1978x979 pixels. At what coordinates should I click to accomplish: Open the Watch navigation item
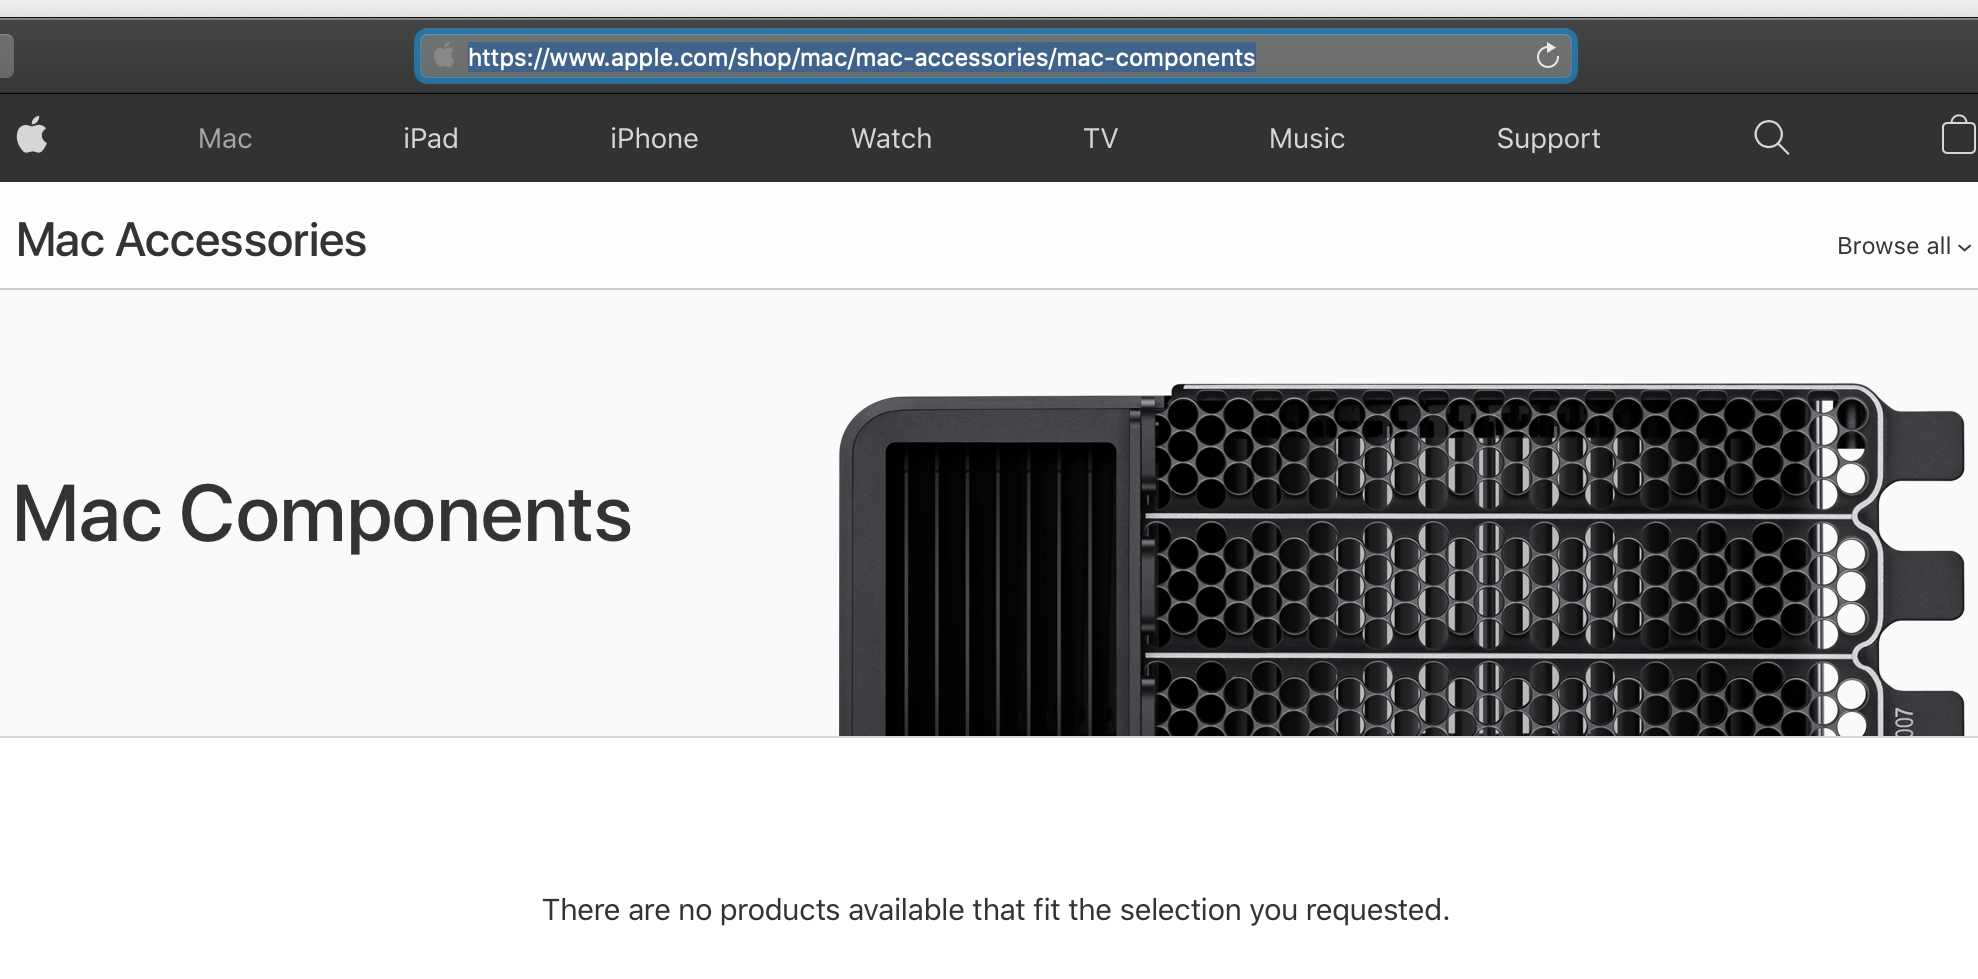[x=891, y=138]
